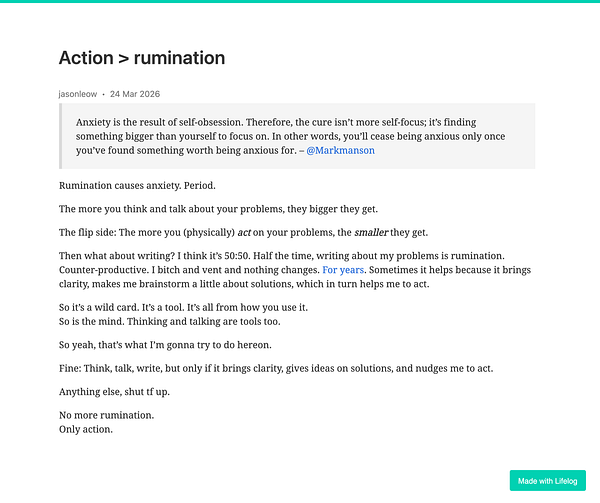
Task: Open the @Markmanson link in the quote
Action: (340, 150)
